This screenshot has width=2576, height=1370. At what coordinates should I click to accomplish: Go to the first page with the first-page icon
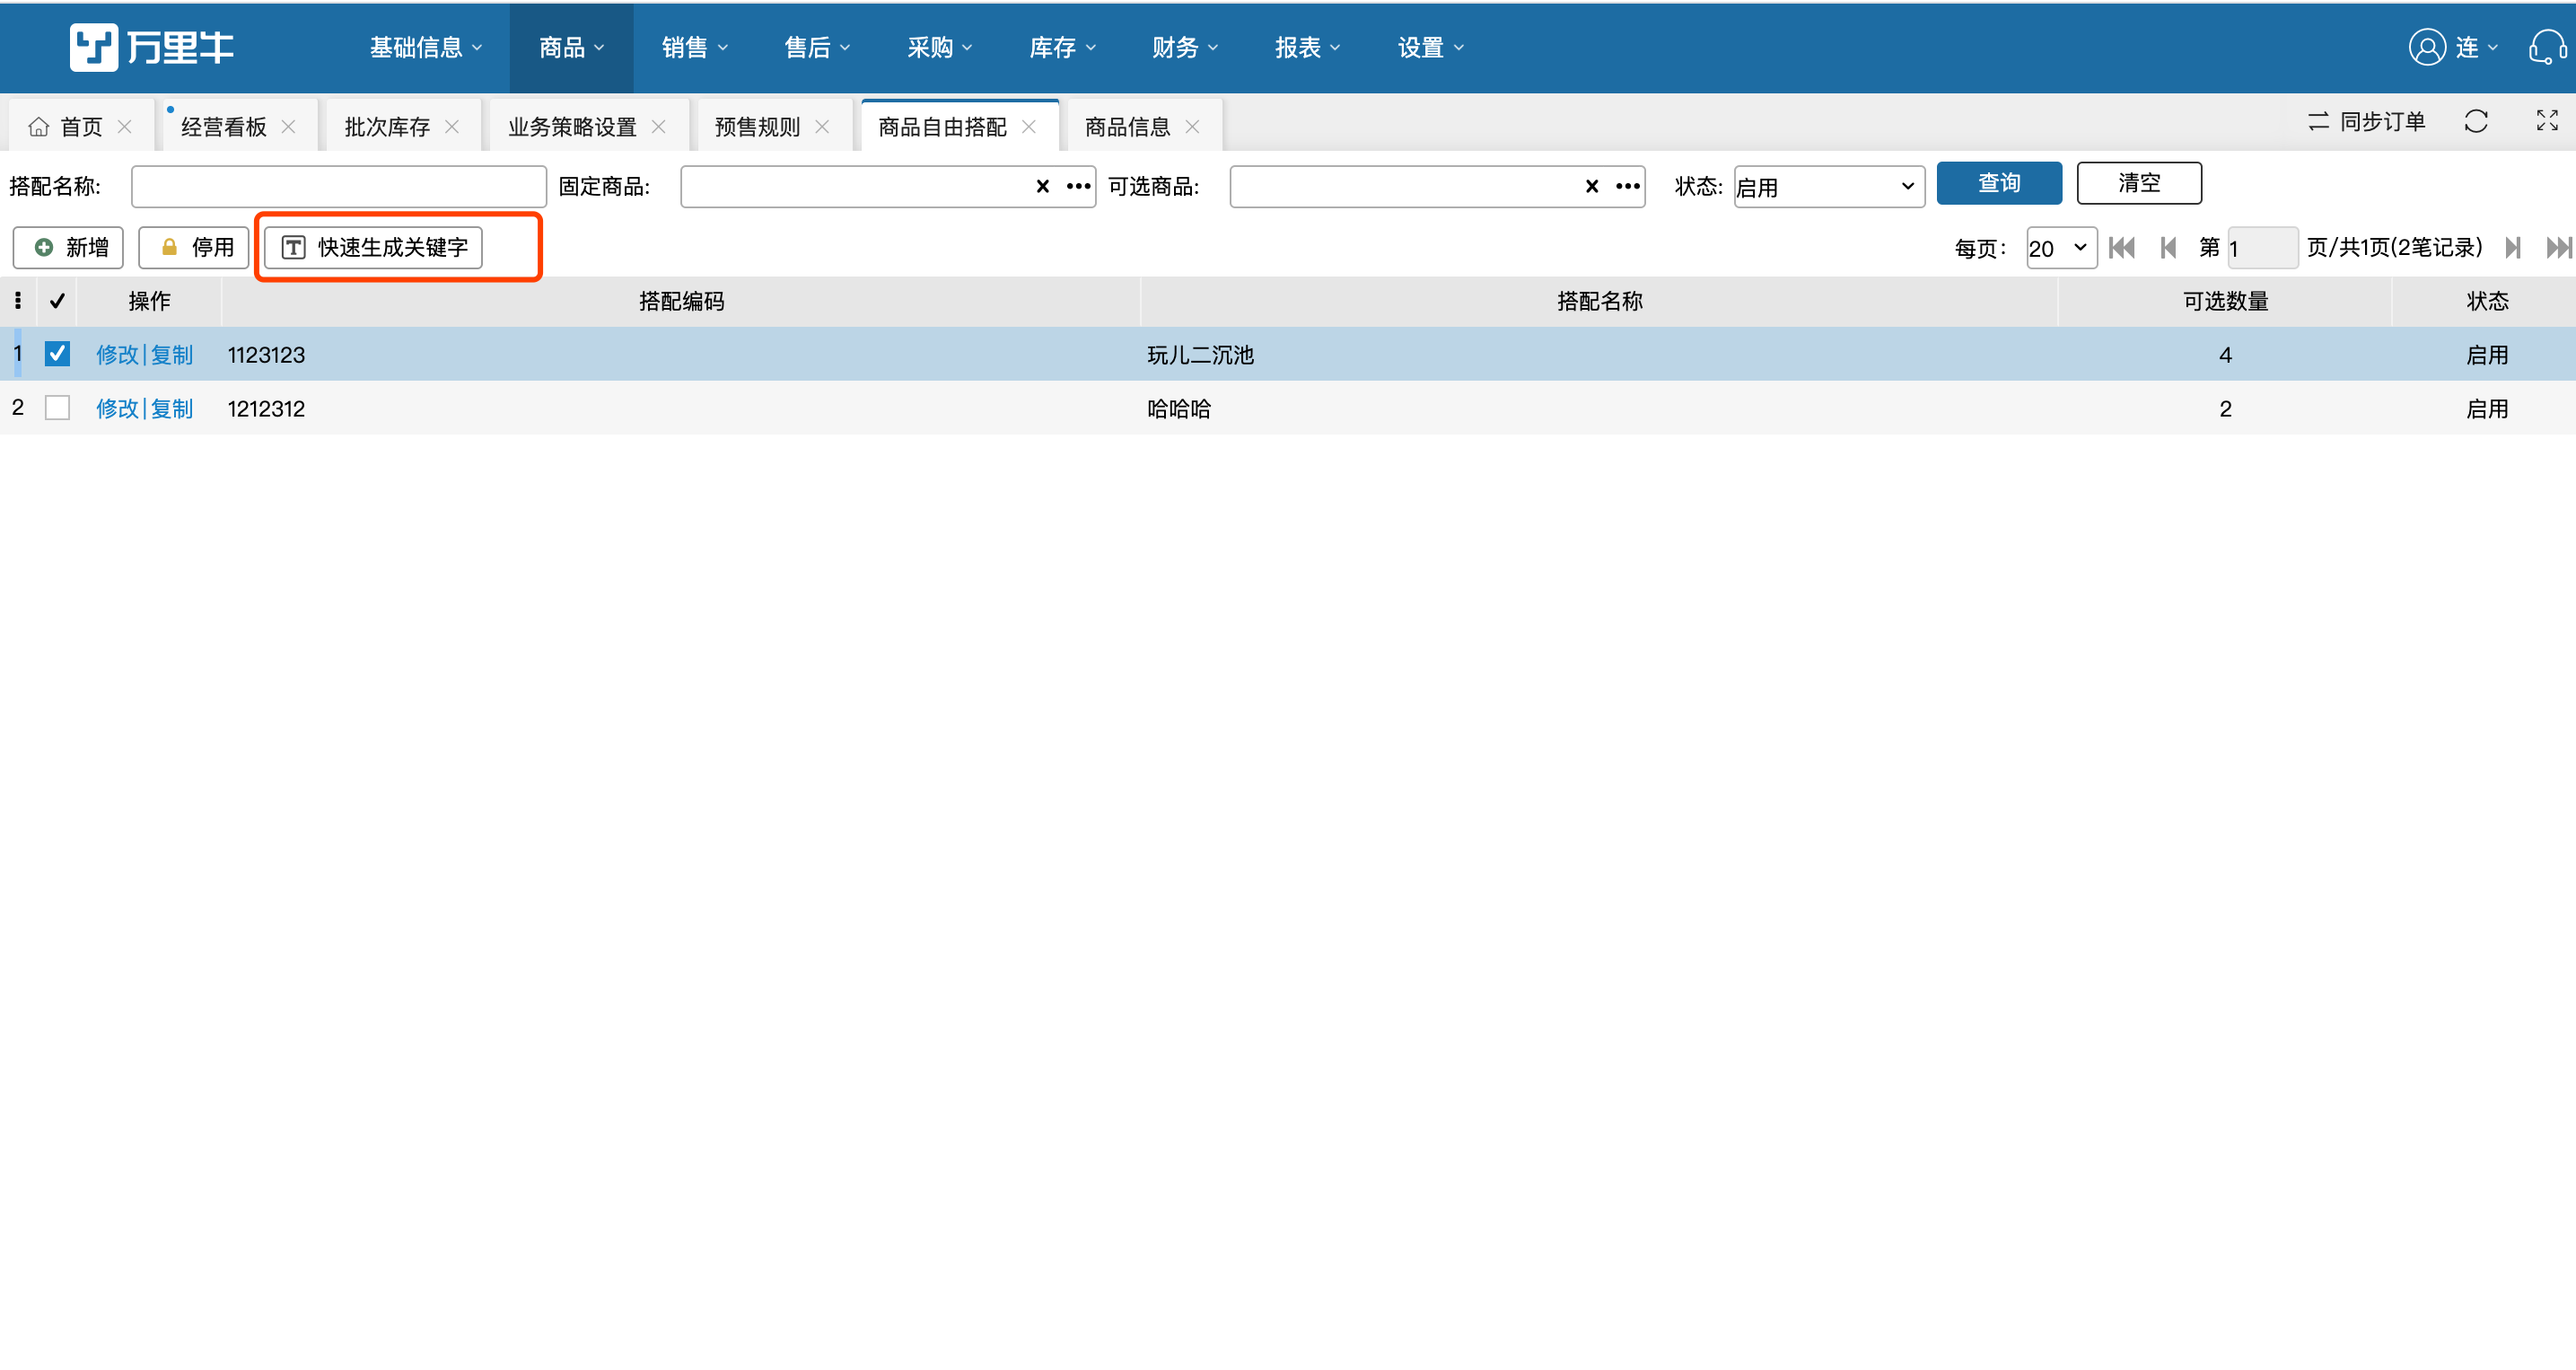[2122, 248]
